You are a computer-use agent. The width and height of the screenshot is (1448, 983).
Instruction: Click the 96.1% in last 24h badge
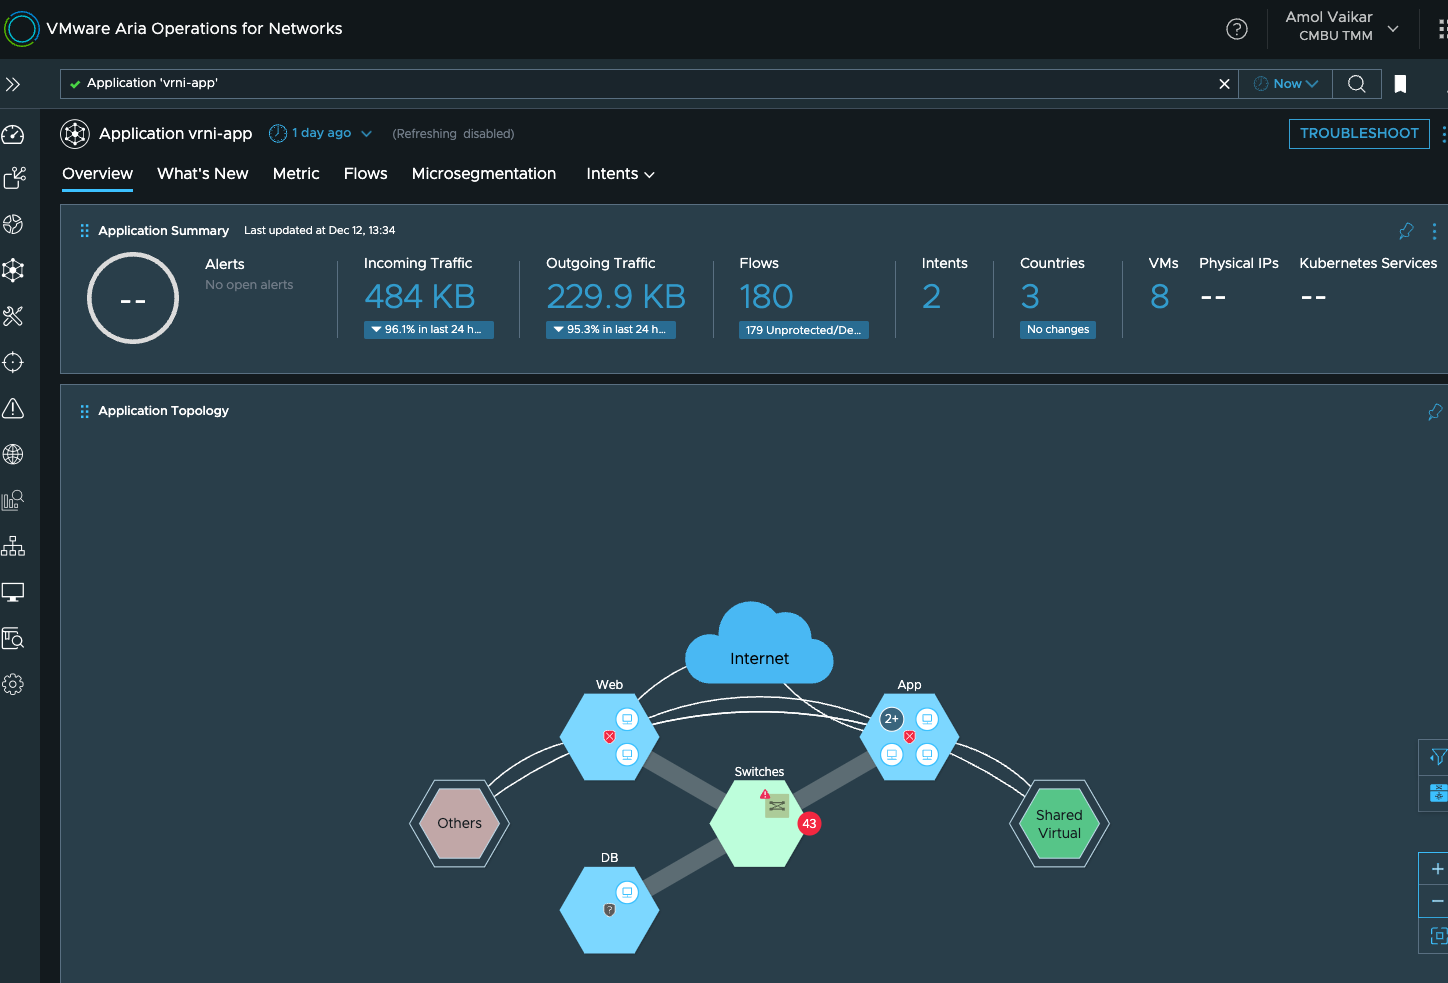tap(429, 330)
